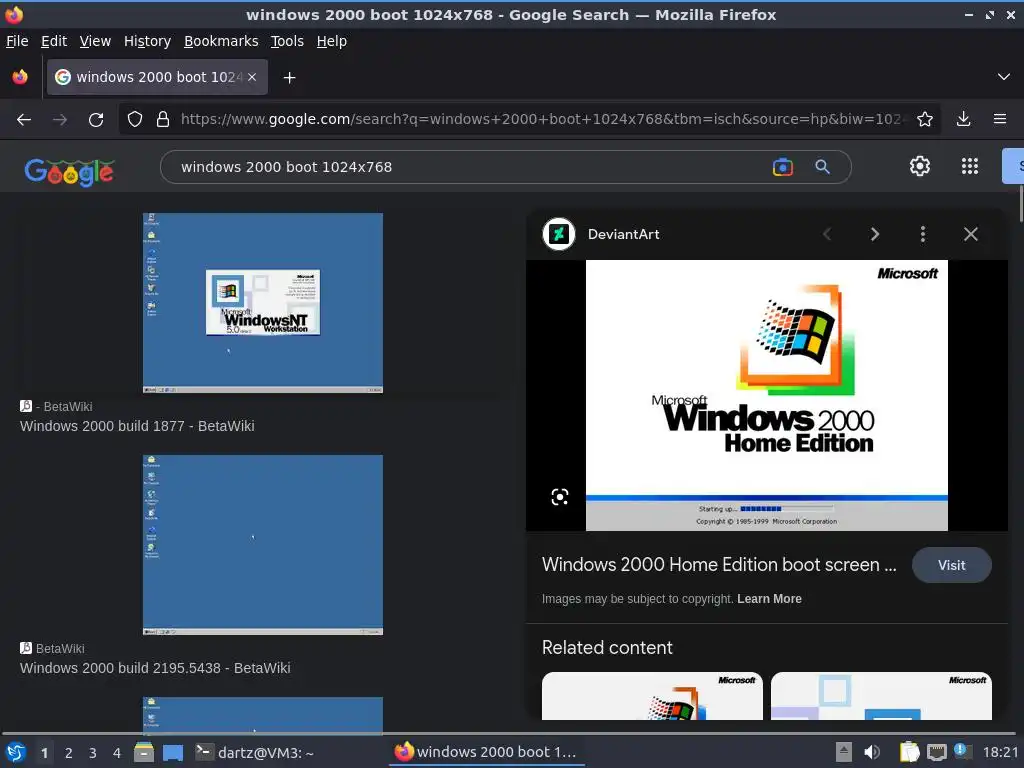Click the site padlock icon
The width and height of the screenshot is (1024, 768).
[x=163, y=120]
